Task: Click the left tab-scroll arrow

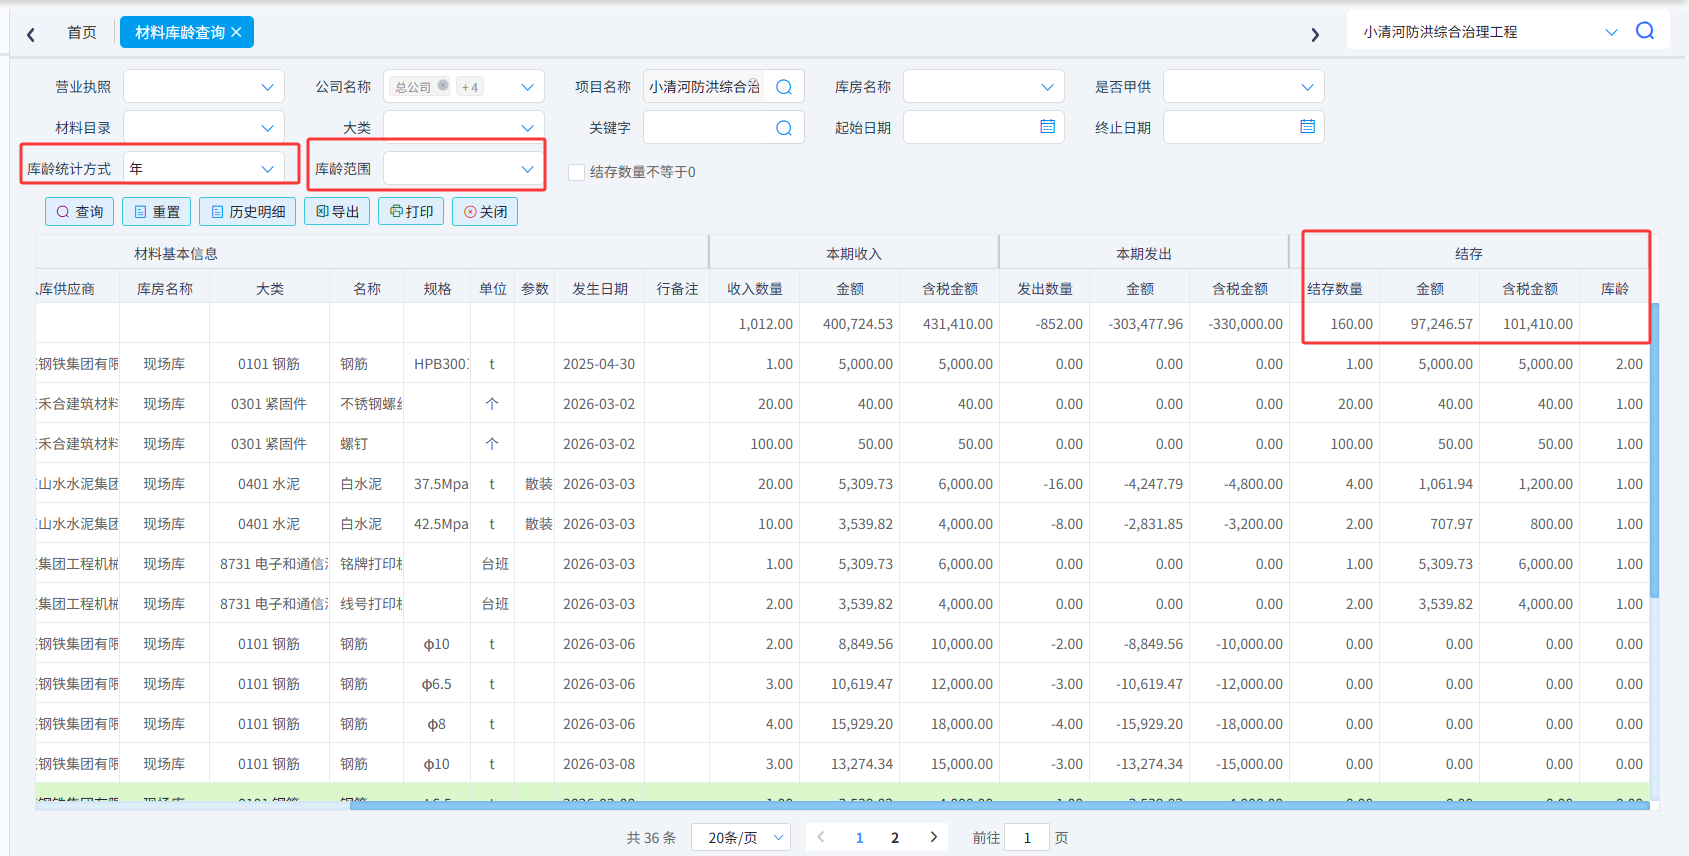Action: click(31, 35)
